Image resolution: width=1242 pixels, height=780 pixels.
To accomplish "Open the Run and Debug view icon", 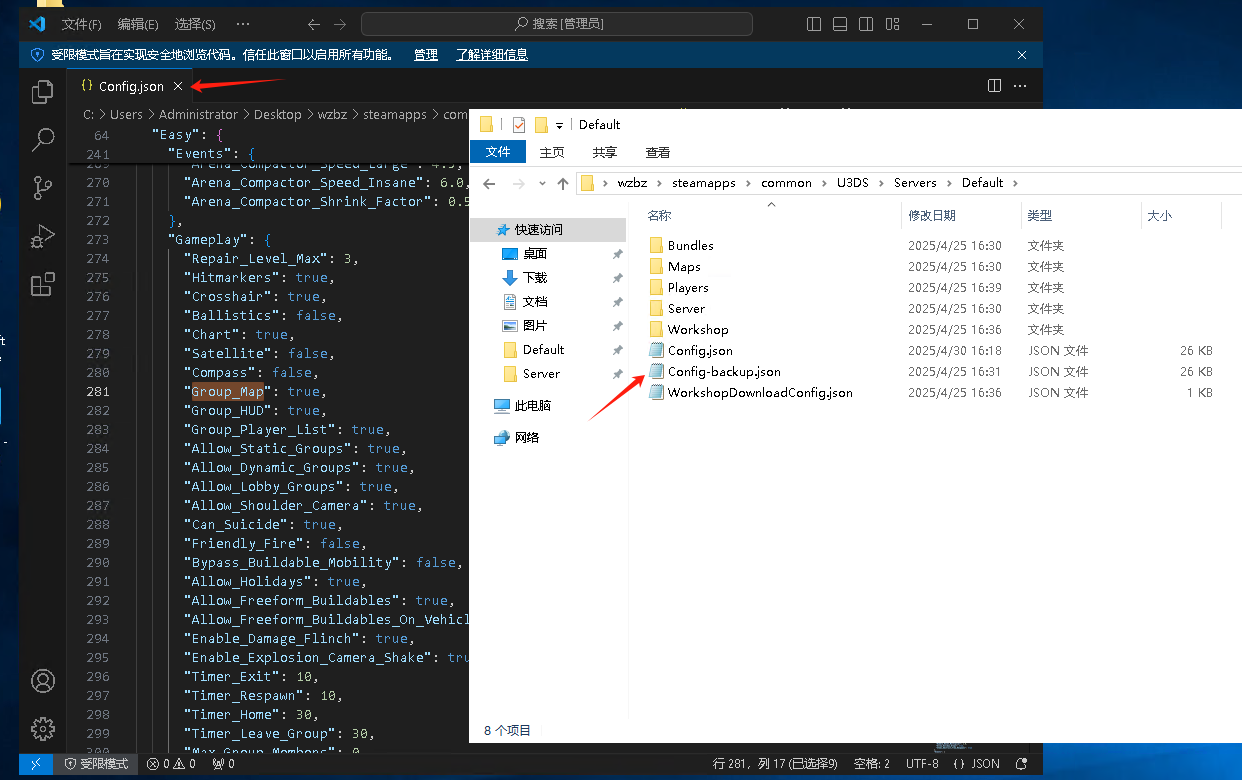I will 43,236.
